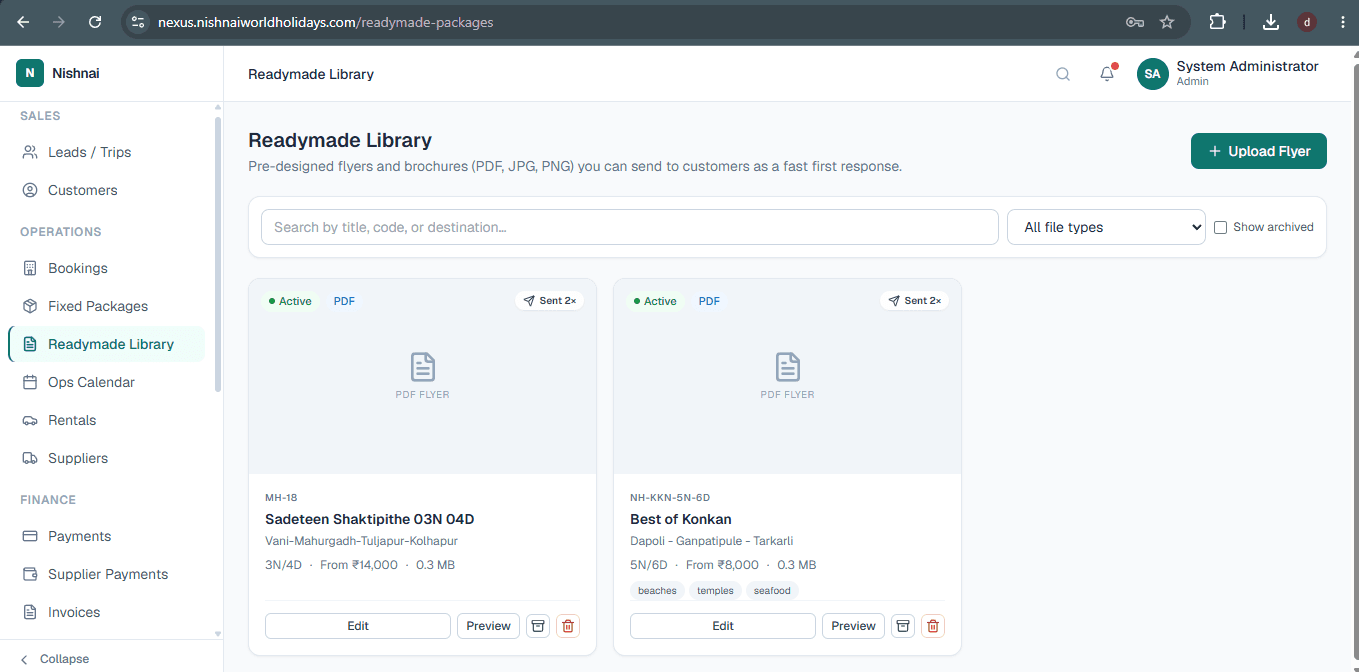The image size is (1359, 672).
Task: Bookmark this page with the star icon
Action: (x=1166, y=22)
